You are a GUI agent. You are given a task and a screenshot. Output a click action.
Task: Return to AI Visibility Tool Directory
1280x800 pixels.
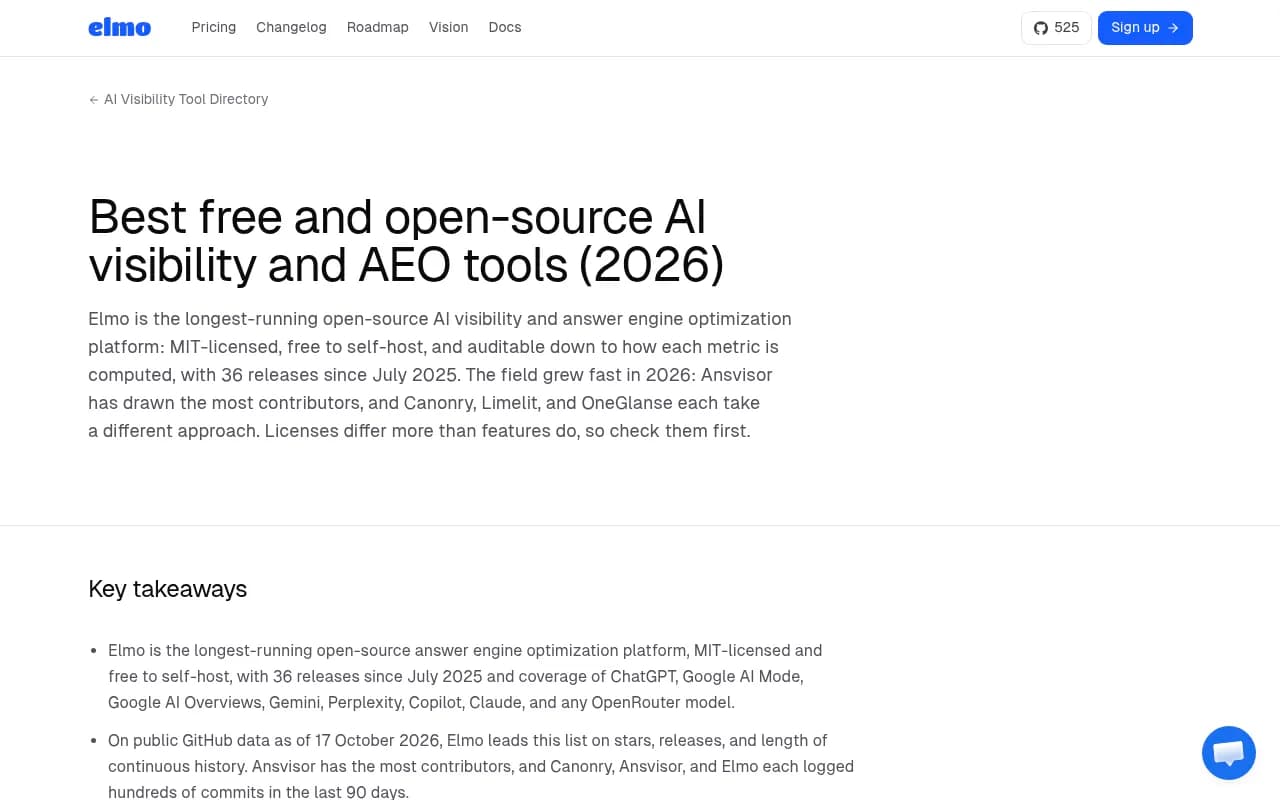click(x=178, y=99)
